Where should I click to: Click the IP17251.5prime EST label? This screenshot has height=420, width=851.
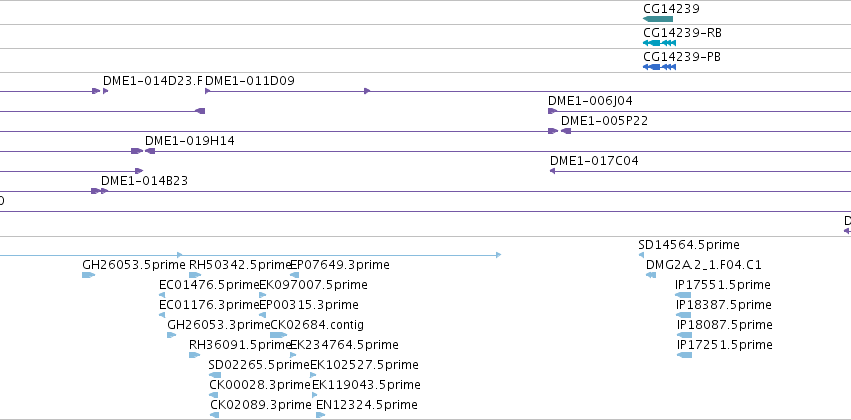click(725, 345)
